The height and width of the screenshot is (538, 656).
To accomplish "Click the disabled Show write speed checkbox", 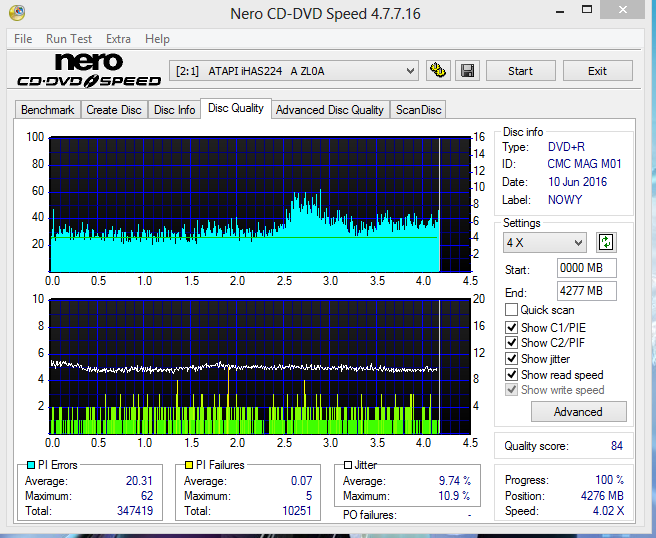I will click(511, 390).
